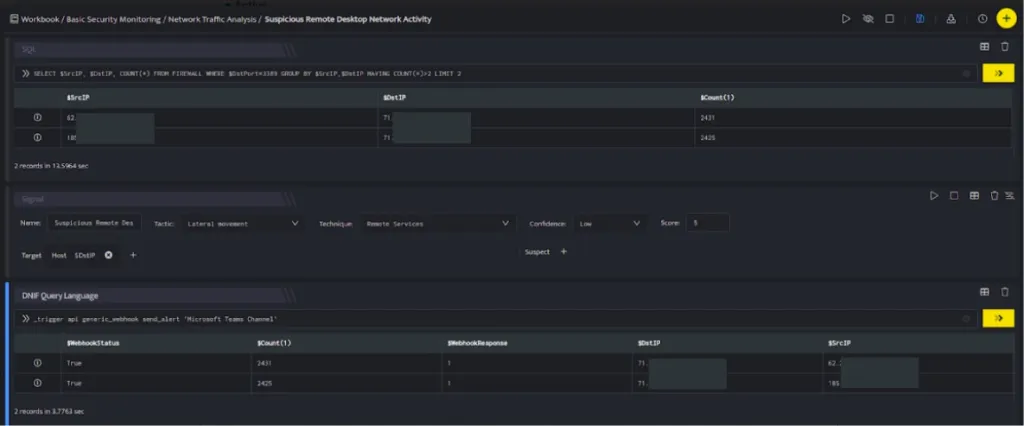The width and height of the screenshot is (1024, 426).
Task: Click the DNIF Query Language block title
Action: [60, 295]
